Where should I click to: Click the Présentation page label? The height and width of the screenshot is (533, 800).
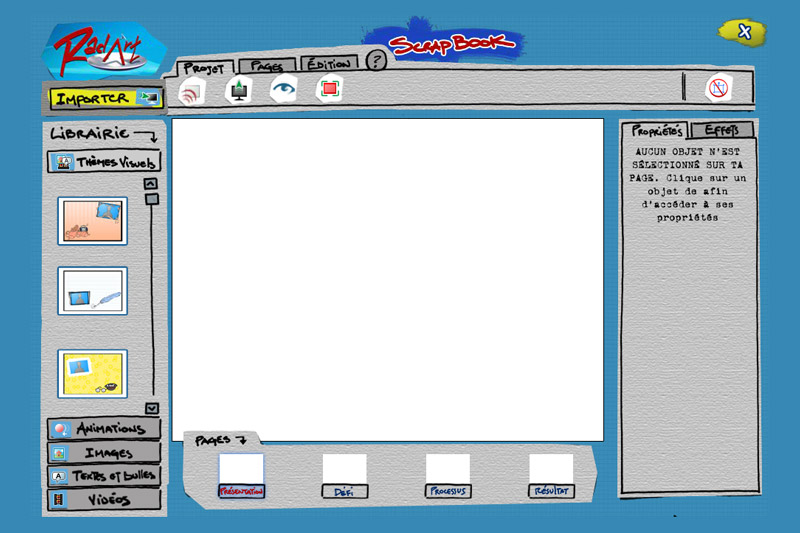(241, 491)
